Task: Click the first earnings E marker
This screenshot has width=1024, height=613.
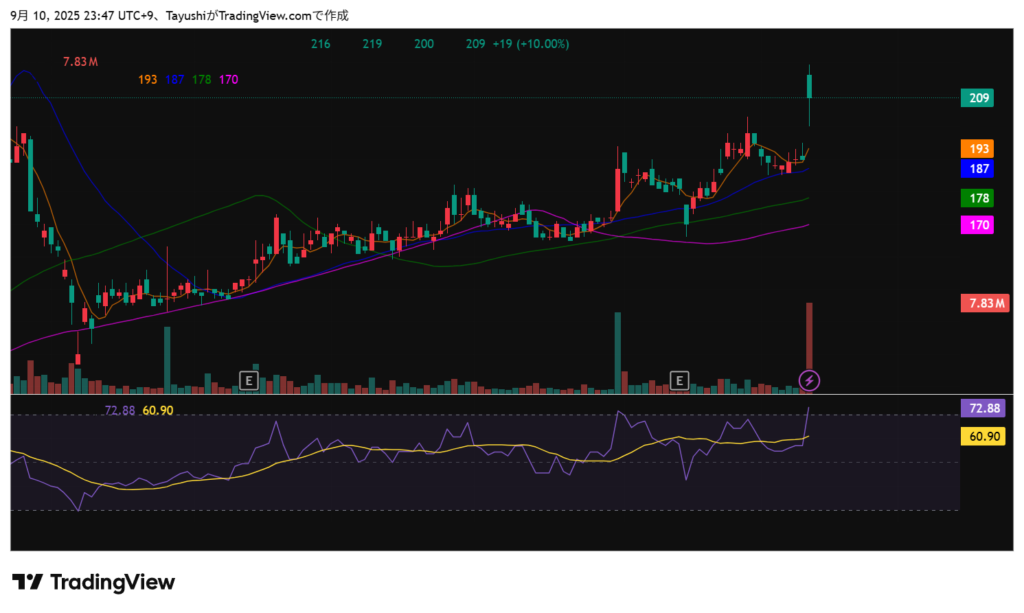Action: pos(249,380)
